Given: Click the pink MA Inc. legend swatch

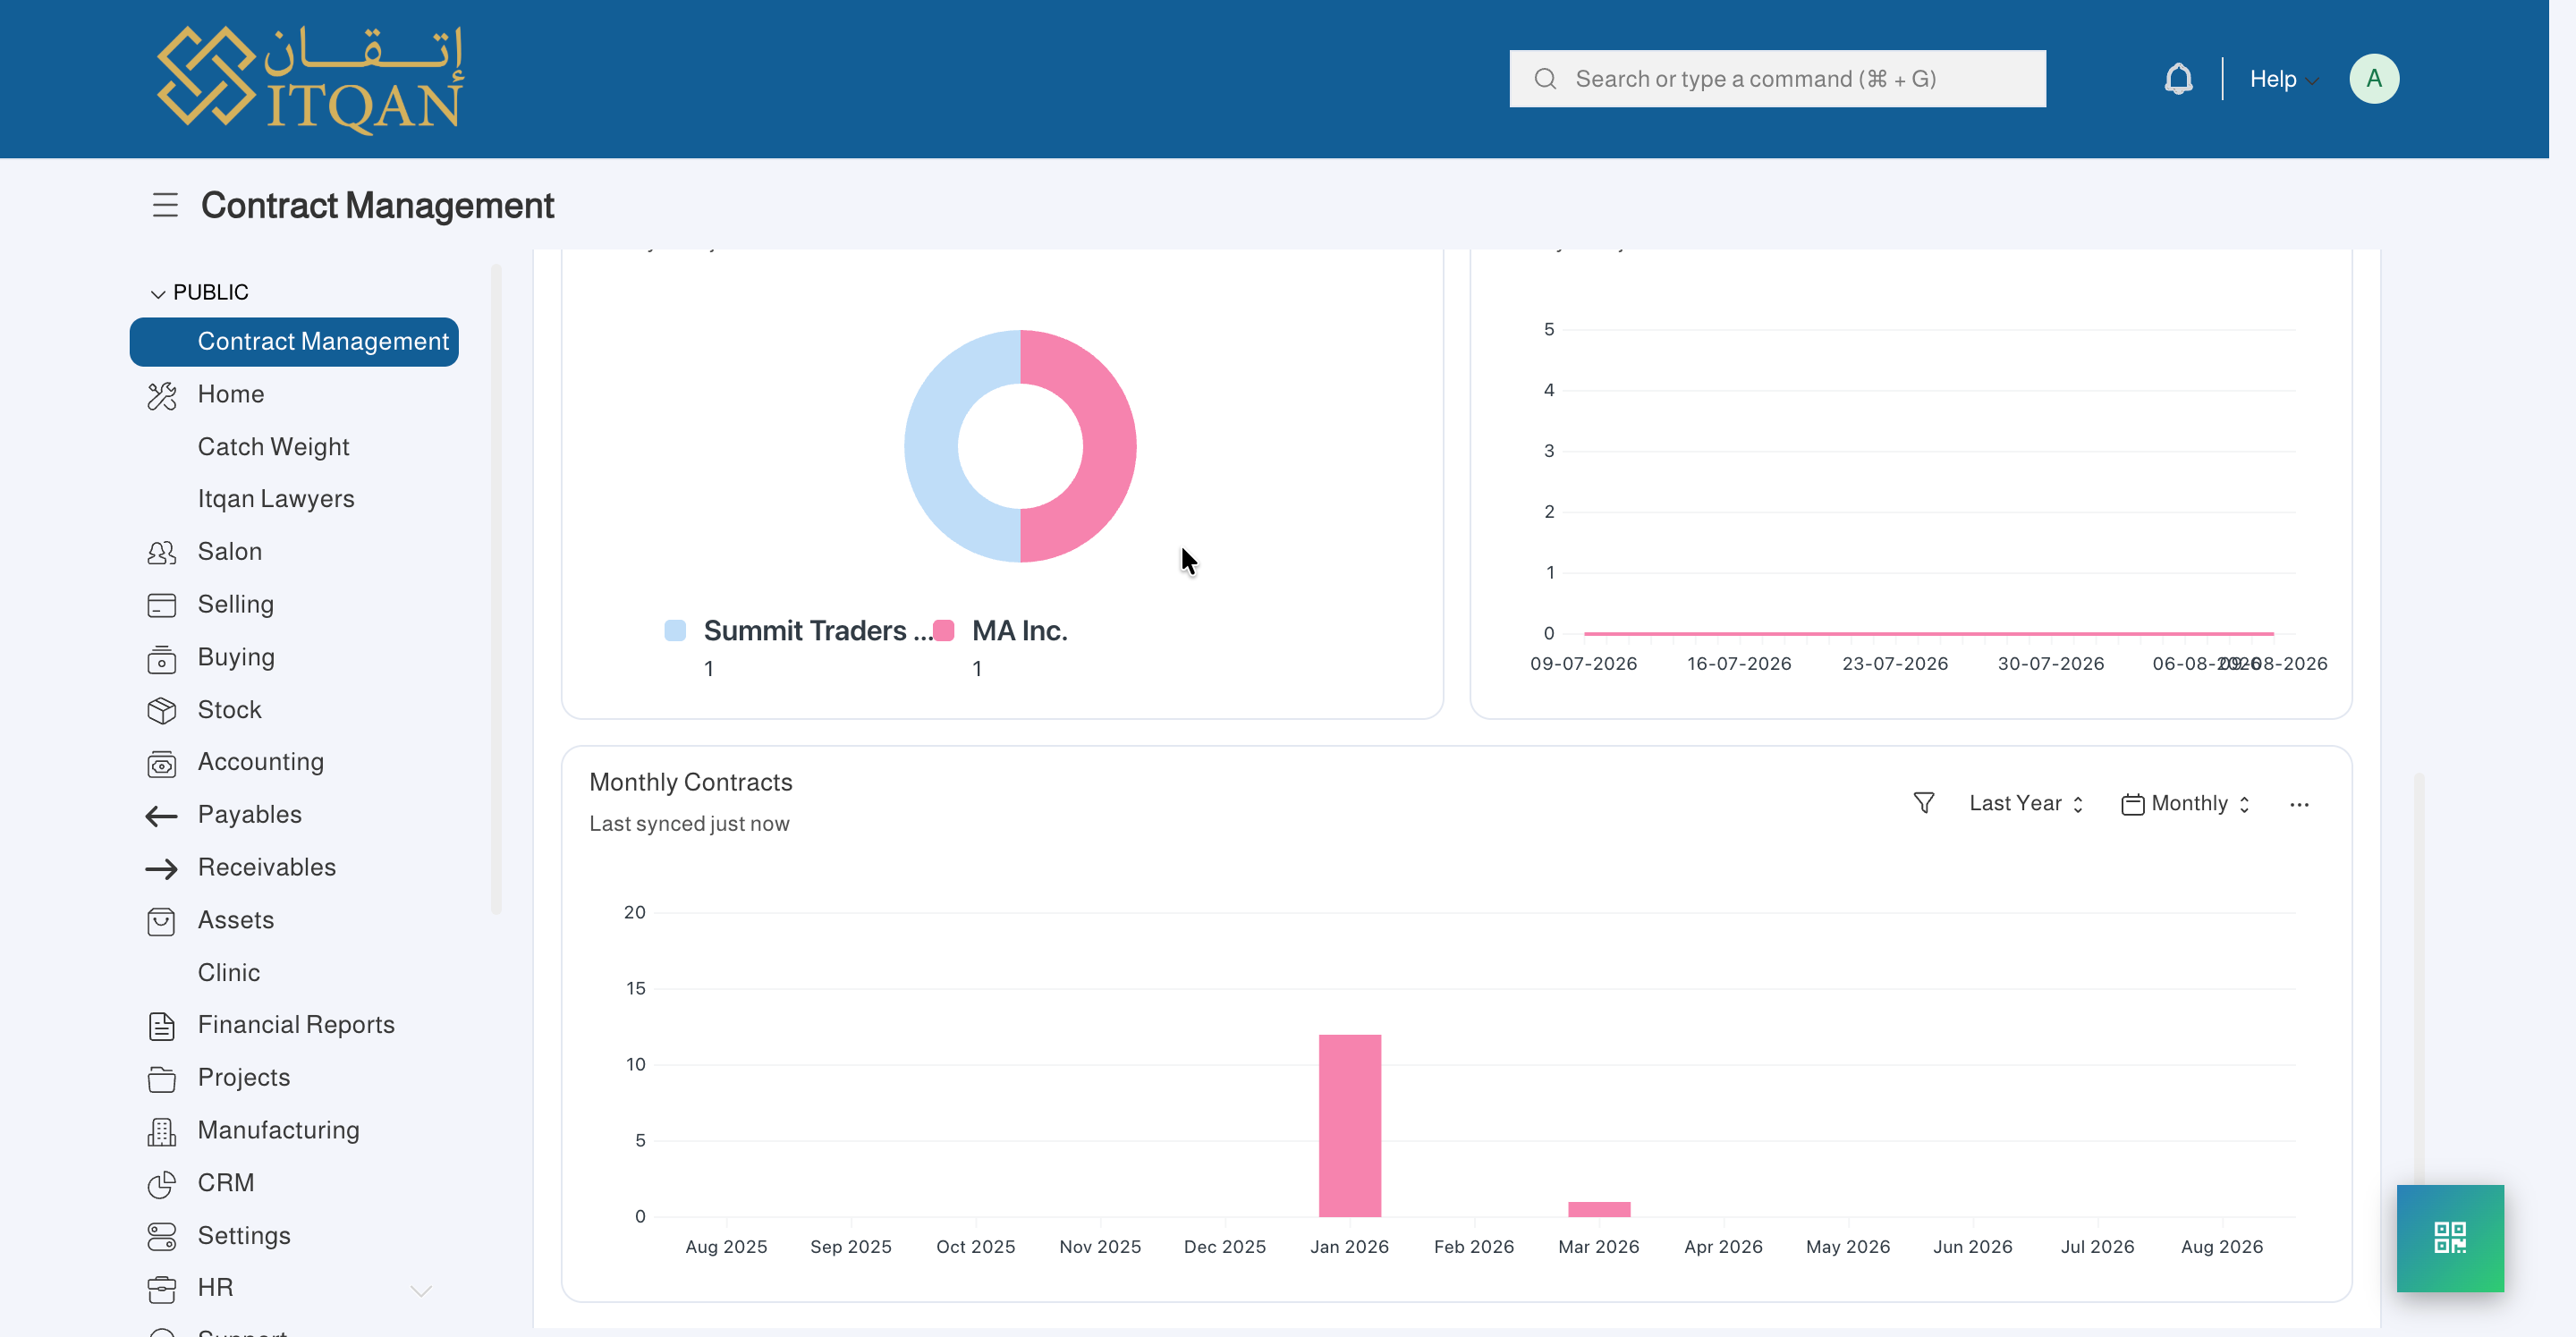Looking at the screenshot, I should tap(943, 630).
